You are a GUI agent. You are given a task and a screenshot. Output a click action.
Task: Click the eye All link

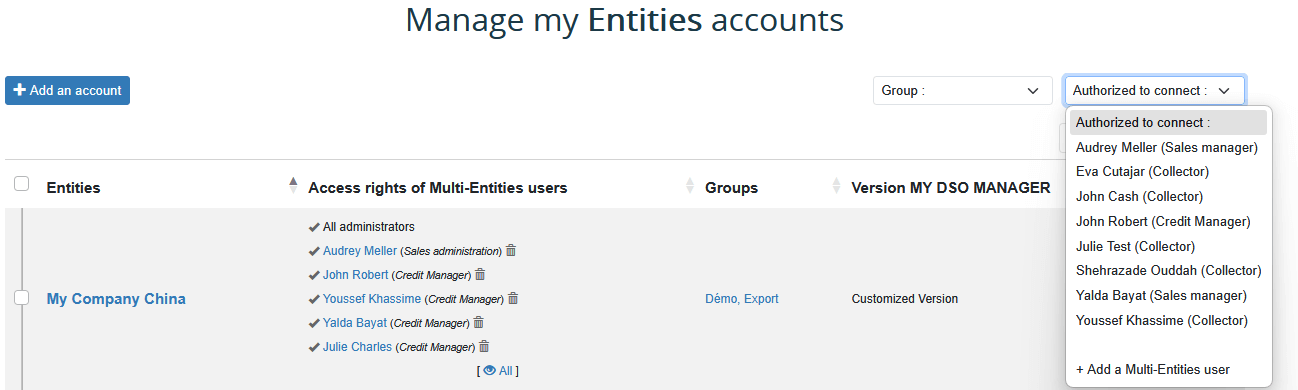click(x=498, y=371)
